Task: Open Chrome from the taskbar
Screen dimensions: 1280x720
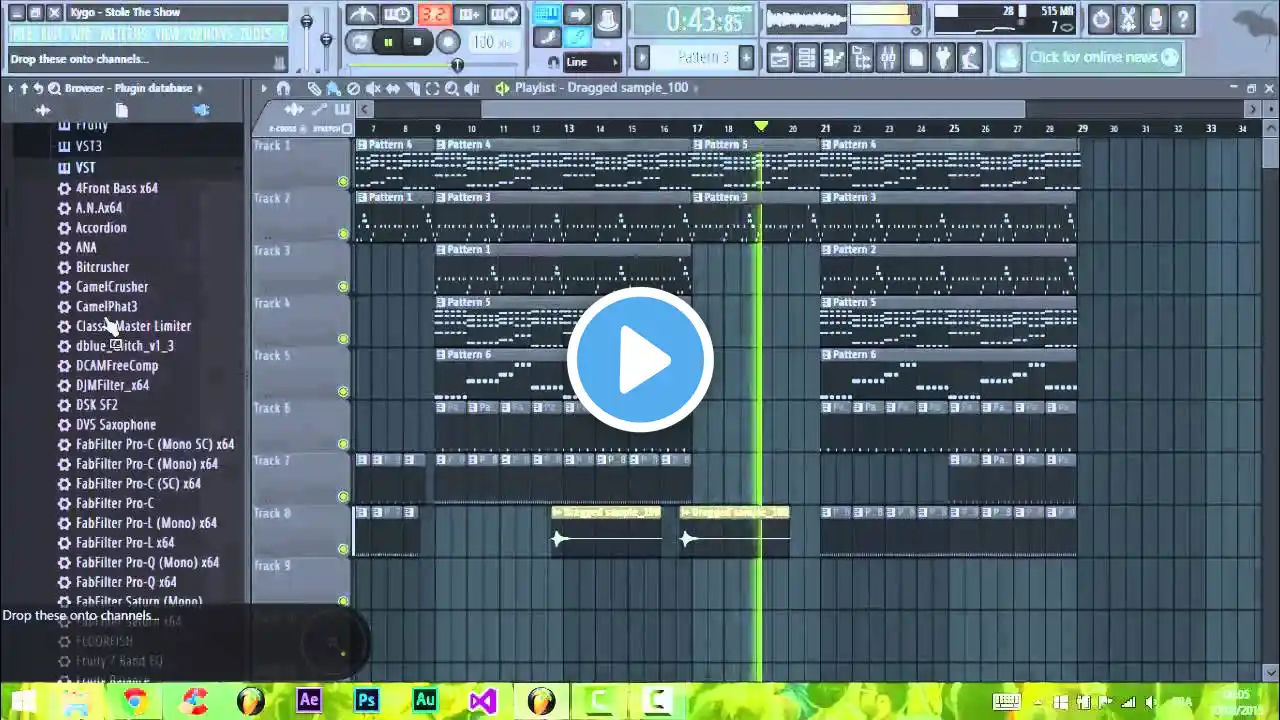Action: (x=135, y=700)
